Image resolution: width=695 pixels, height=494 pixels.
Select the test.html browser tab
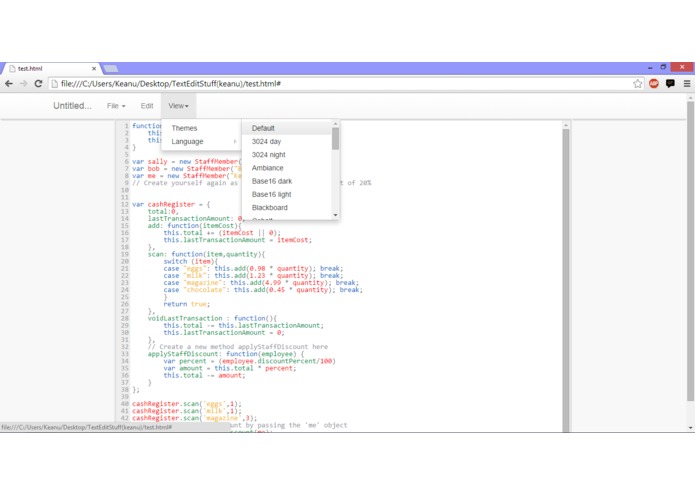51,68
